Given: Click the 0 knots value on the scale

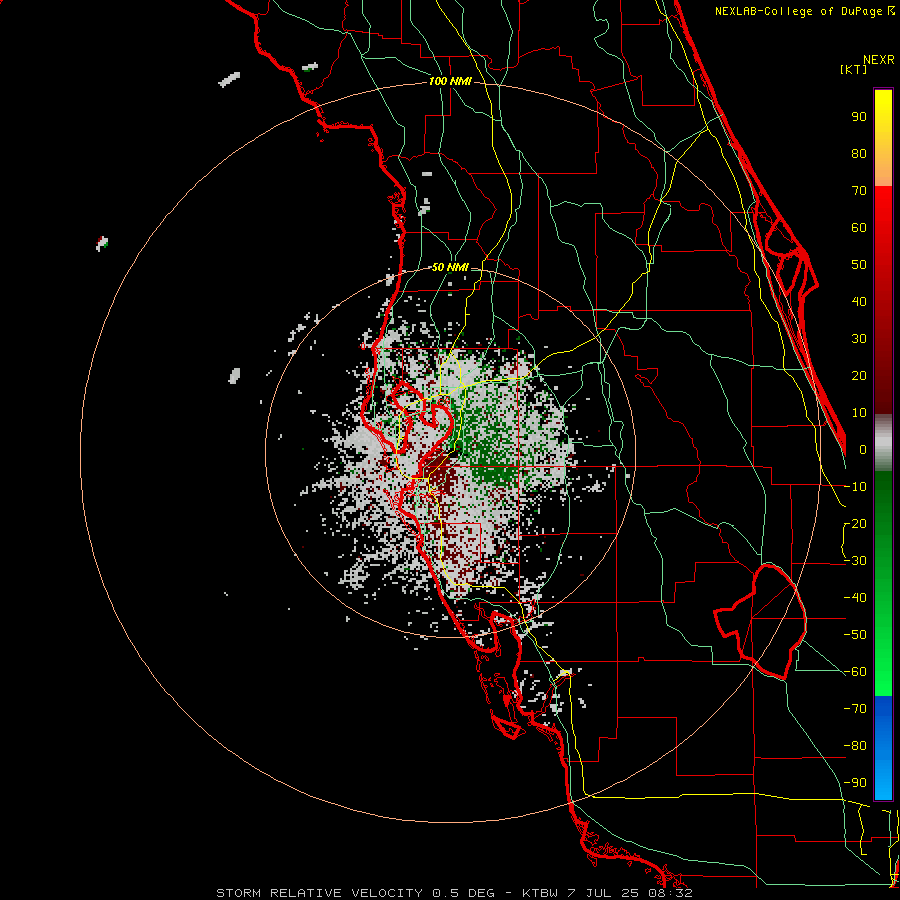Looking at the screenshot, I should (863, 449).
